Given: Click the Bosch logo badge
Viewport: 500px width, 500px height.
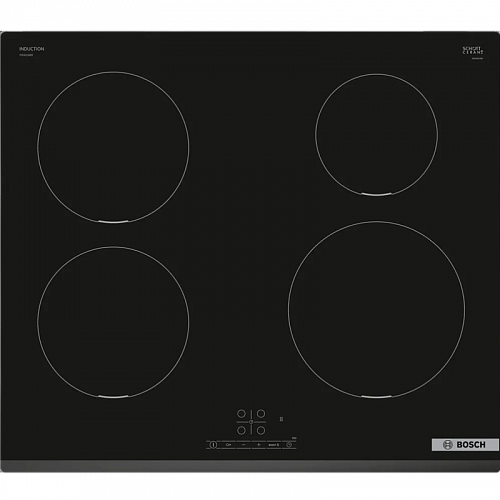Looking at the screenshot, I should pos(465,445).
